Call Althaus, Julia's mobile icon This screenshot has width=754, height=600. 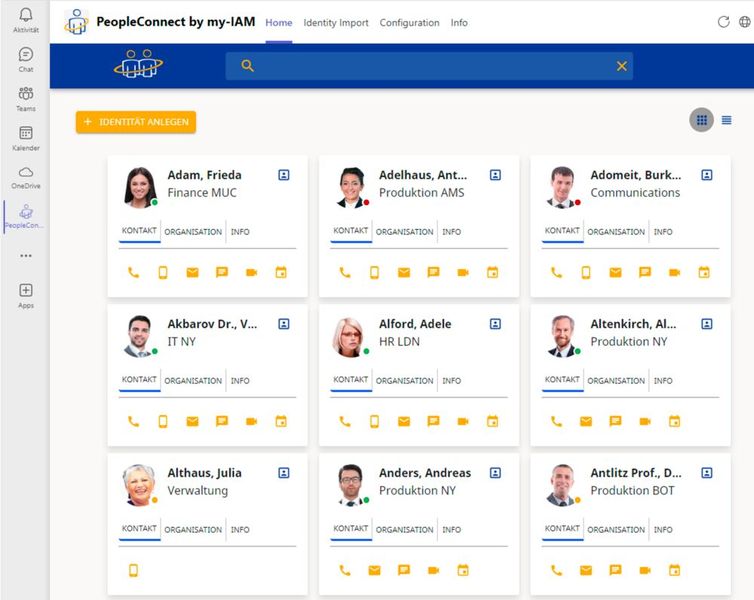pyautogui.click(x=133, y=571)
